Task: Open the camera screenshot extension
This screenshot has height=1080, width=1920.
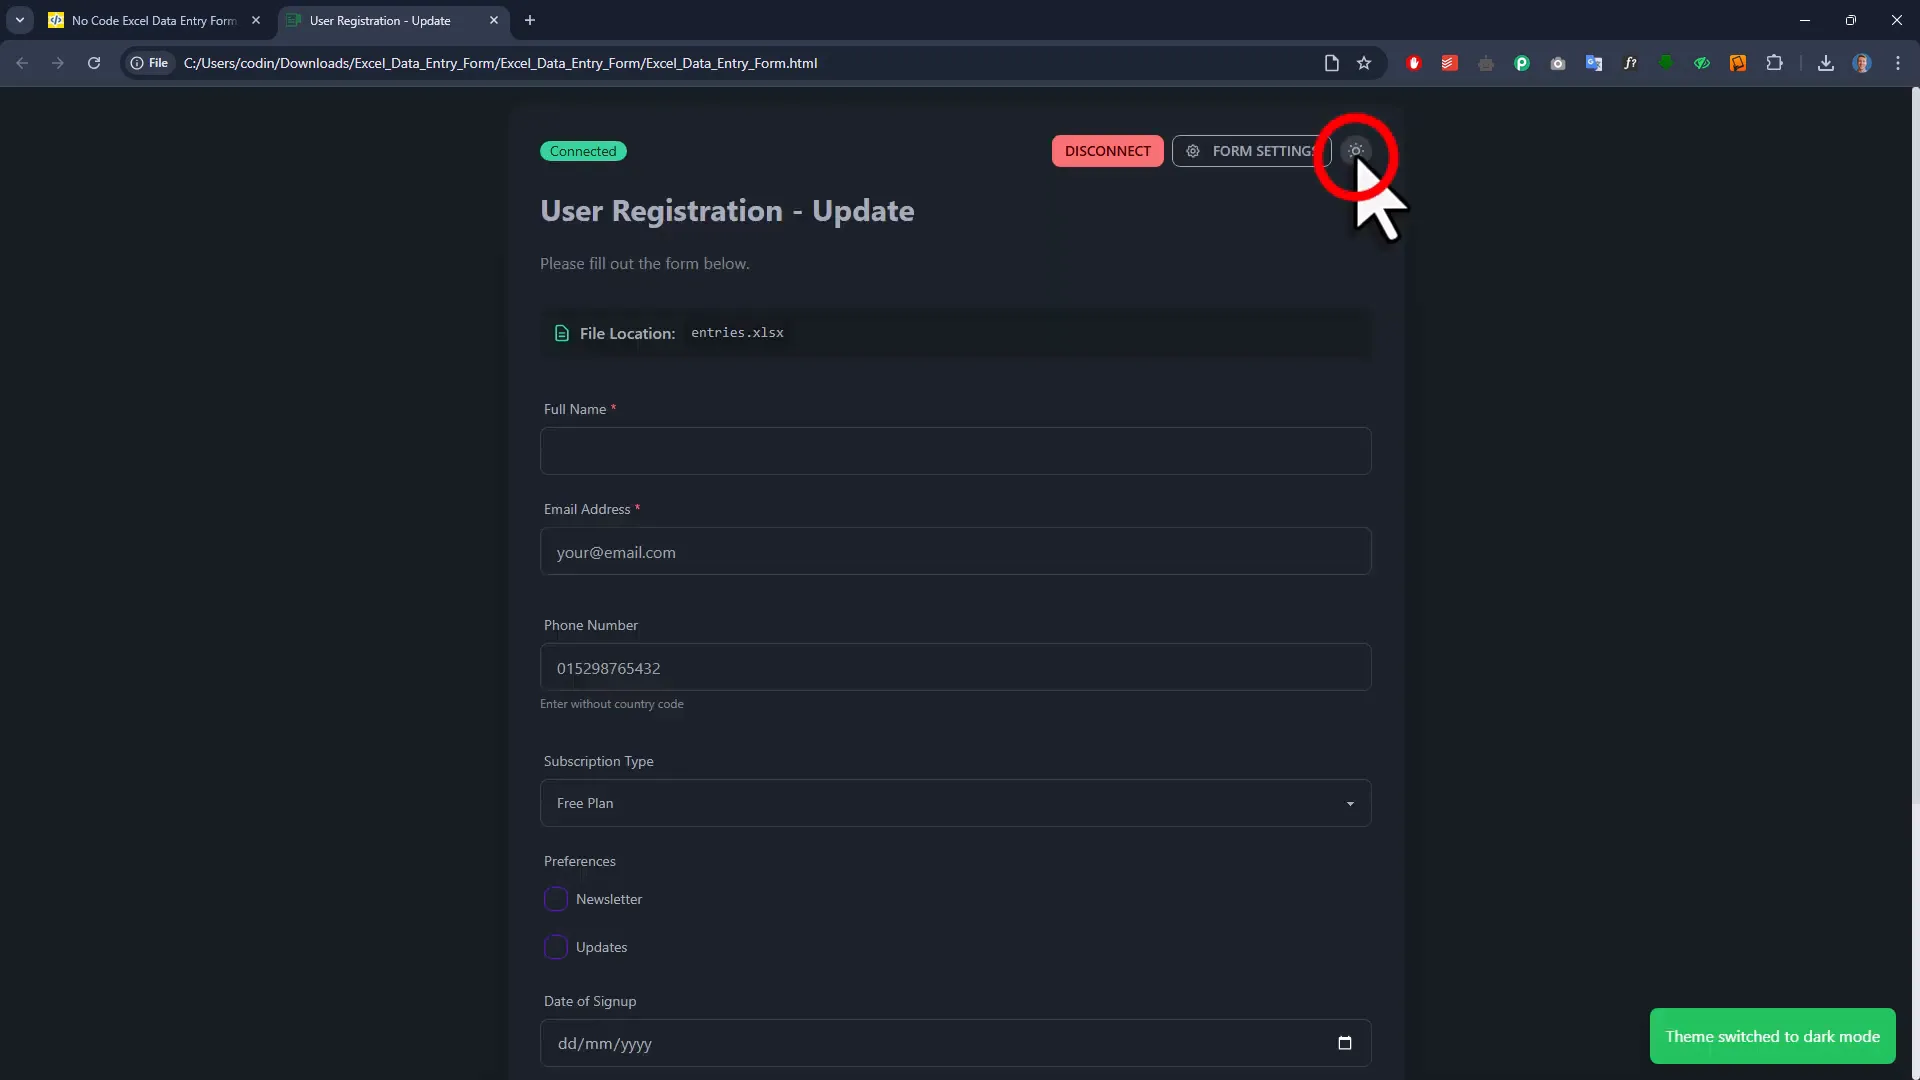Action: (1558, 63)
